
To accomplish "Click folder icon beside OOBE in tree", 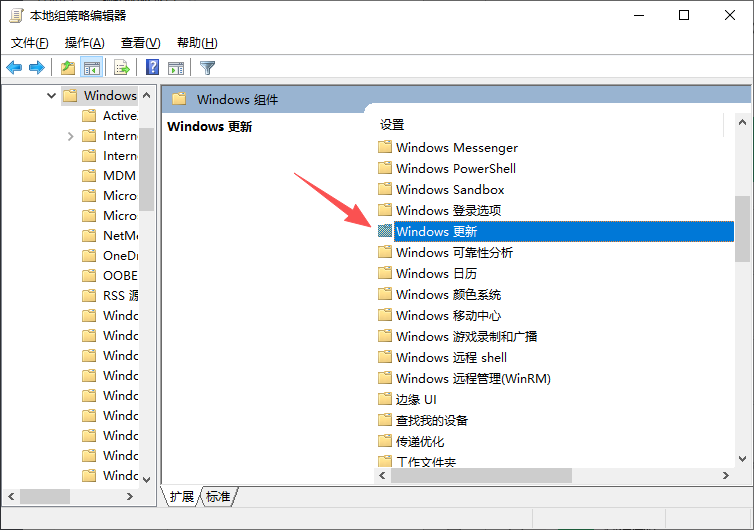I will click(89, 276).
